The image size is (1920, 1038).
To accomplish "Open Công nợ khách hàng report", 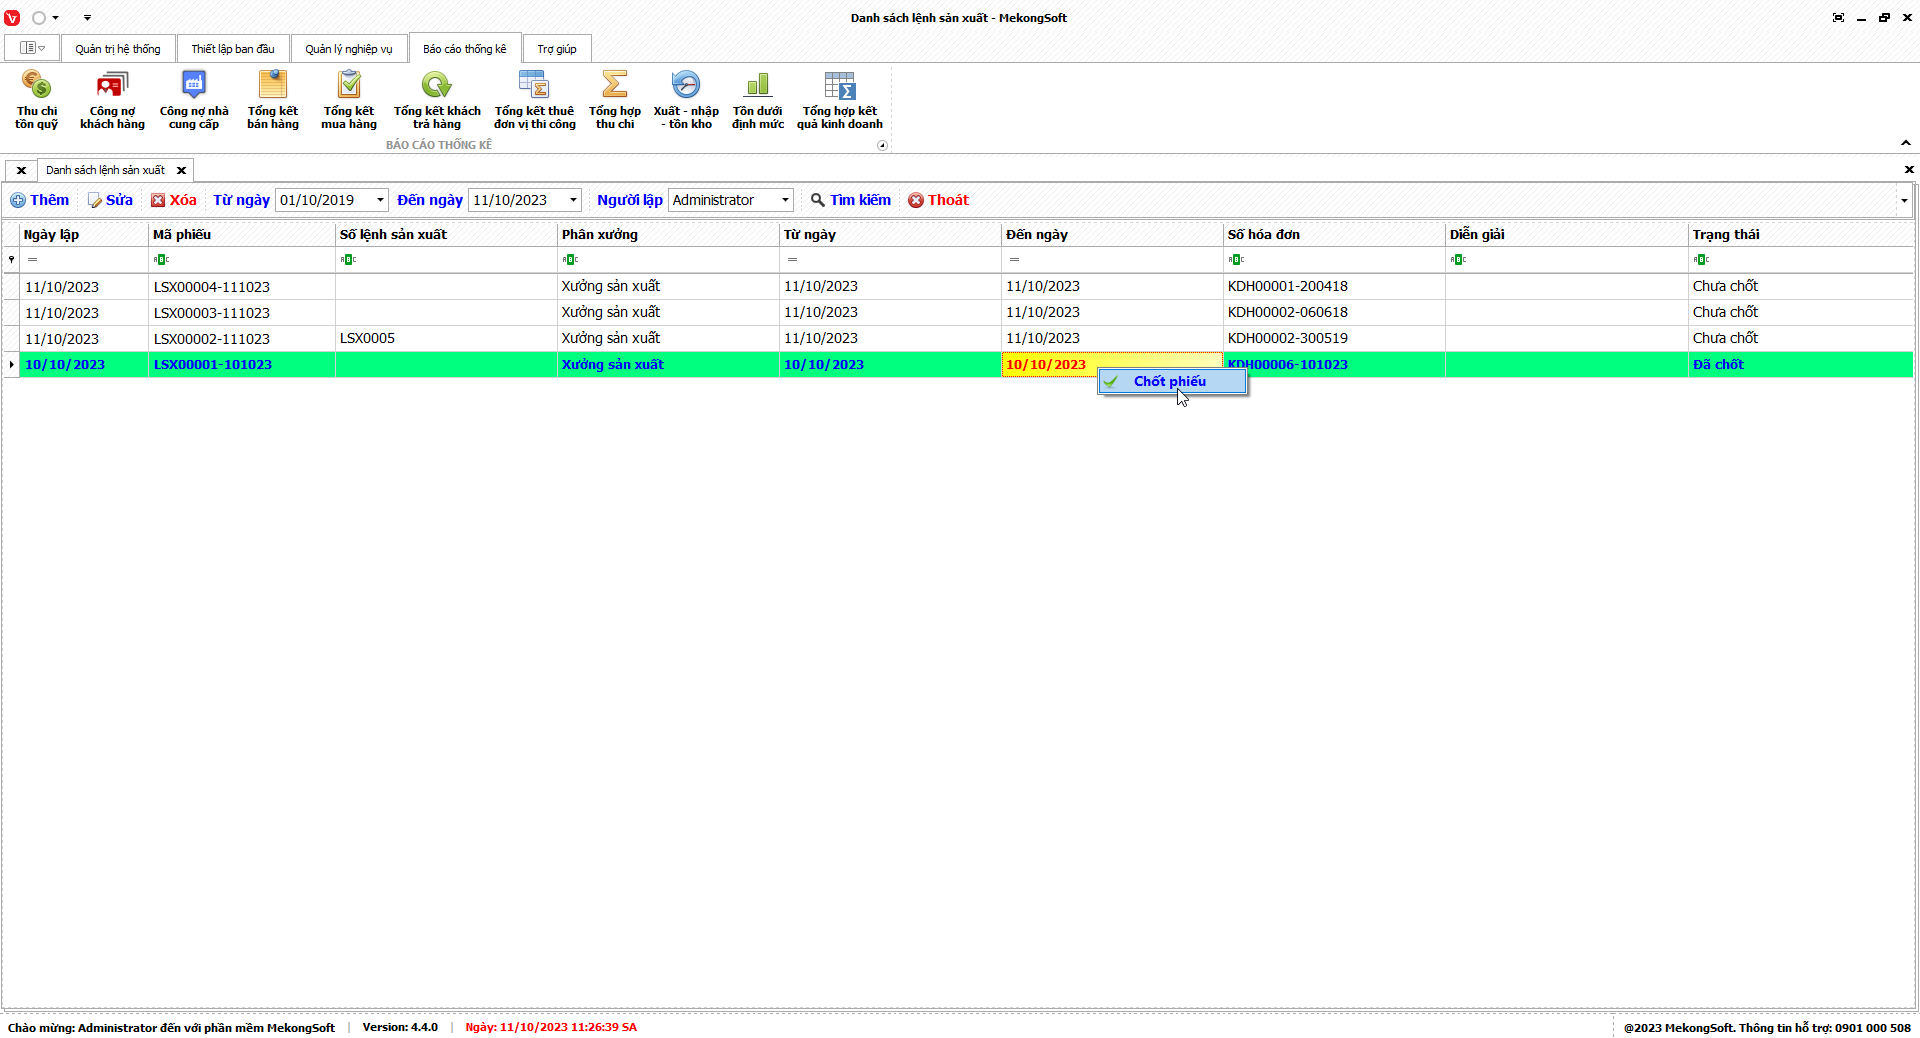I will point(112,100).
